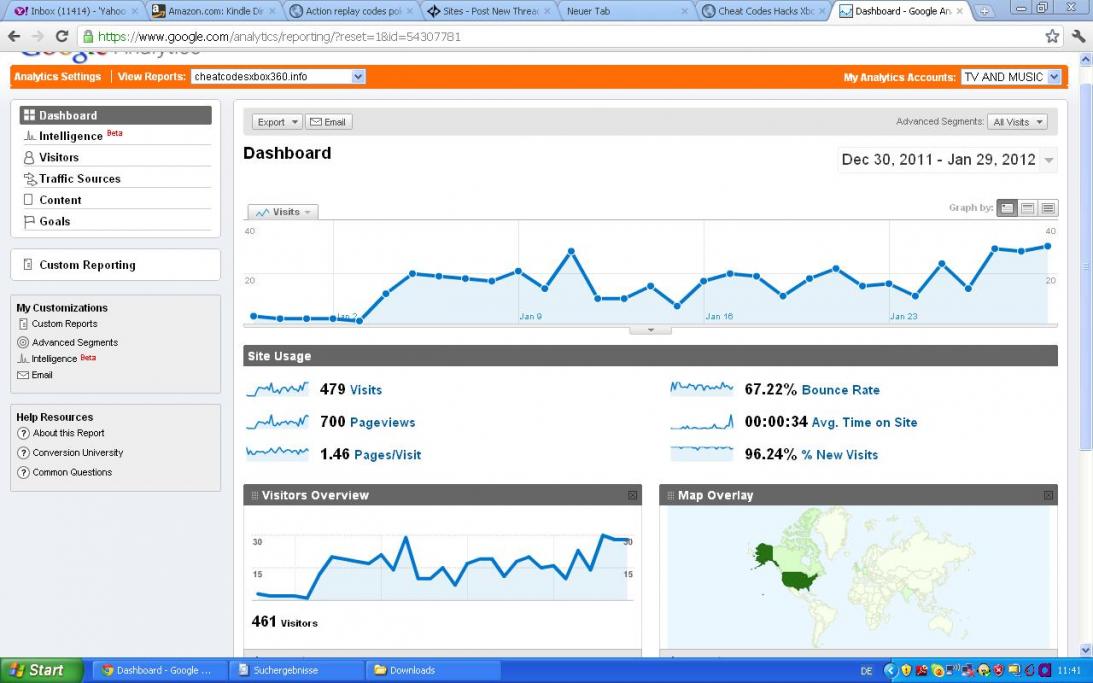Open the Chrome wrench menu
1093x683 pixels.
tap(1078, 36)
